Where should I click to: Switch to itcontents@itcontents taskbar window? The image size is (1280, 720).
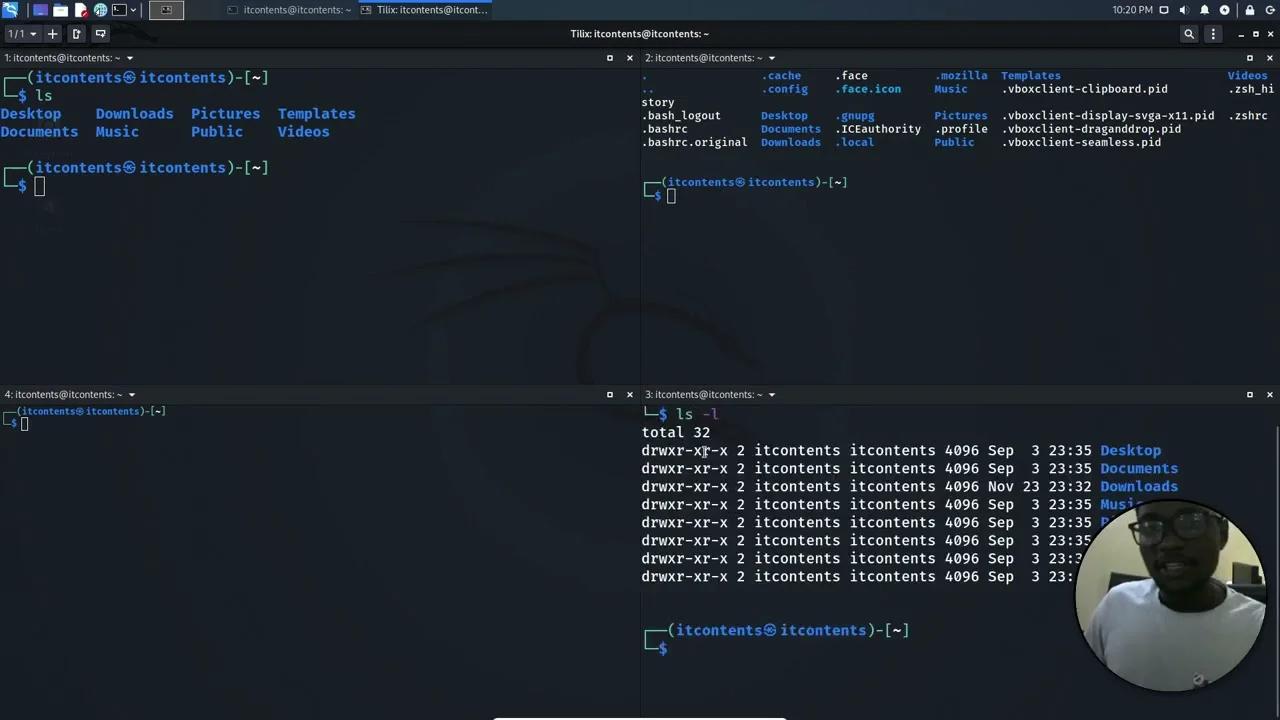(x=288, y=10)
